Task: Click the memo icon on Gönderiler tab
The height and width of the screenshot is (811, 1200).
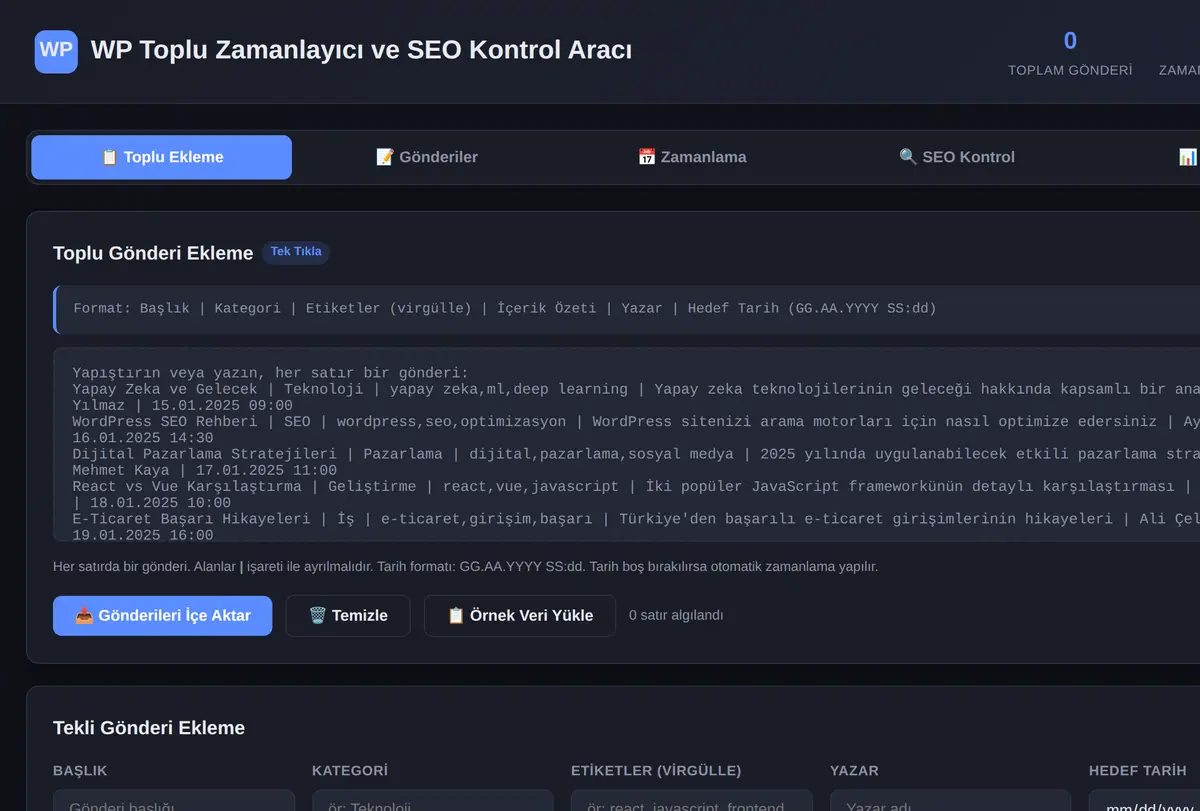Action: 385,157
